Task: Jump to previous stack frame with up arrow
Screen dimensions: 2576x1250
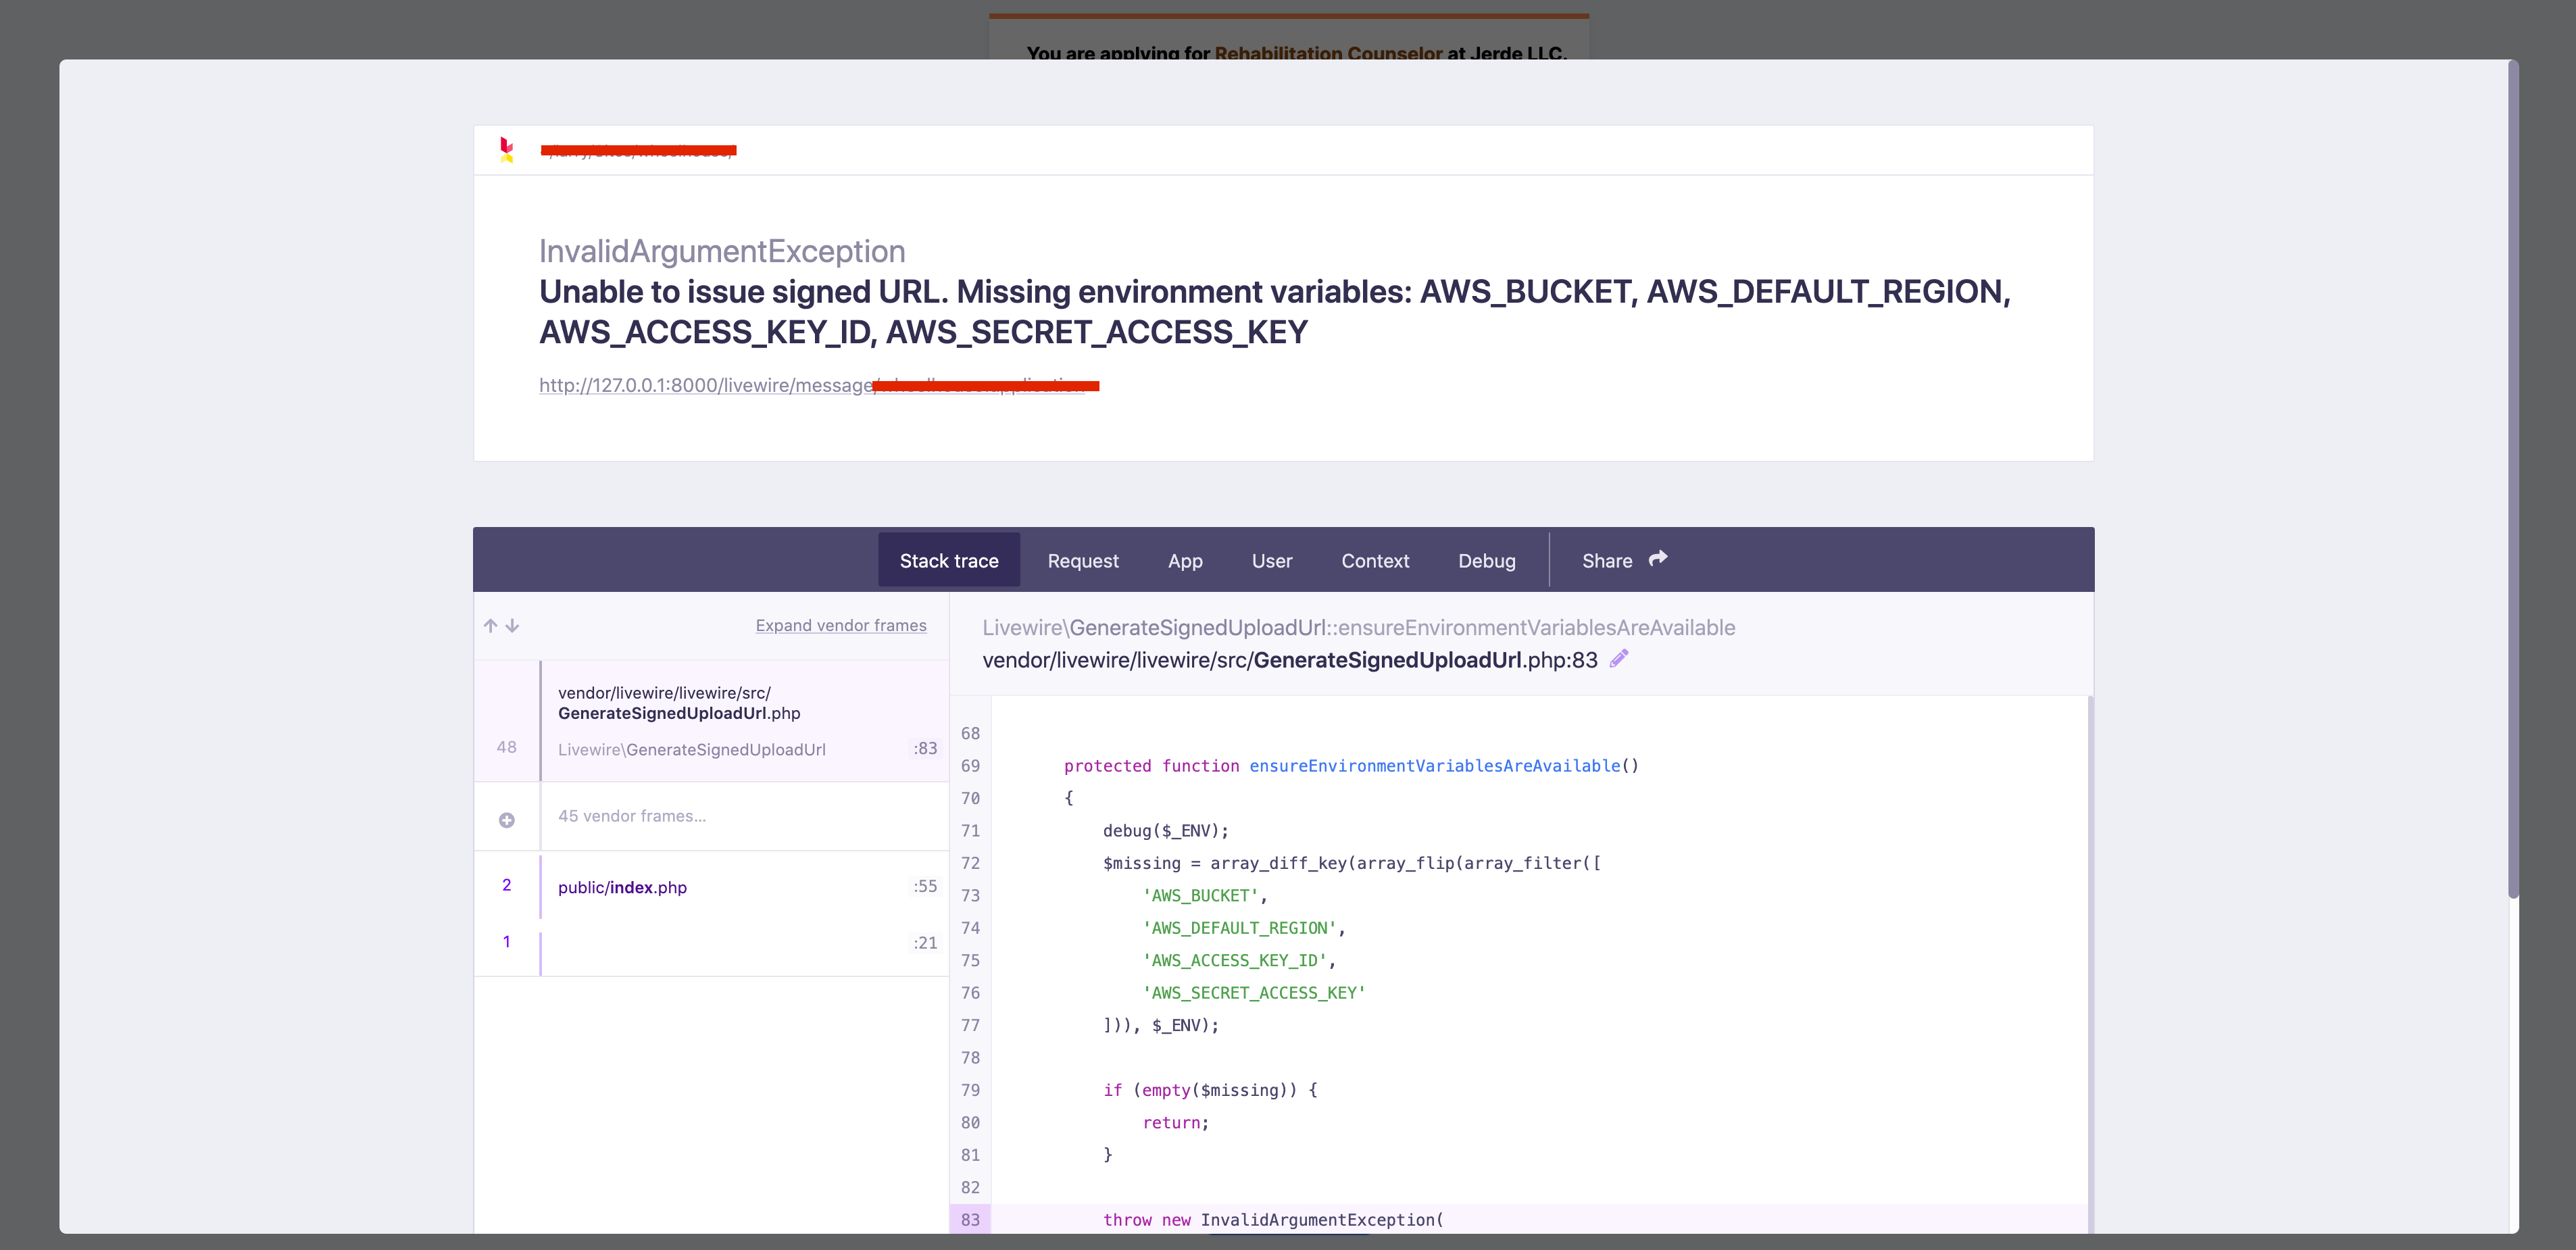Action: point(490,625)
